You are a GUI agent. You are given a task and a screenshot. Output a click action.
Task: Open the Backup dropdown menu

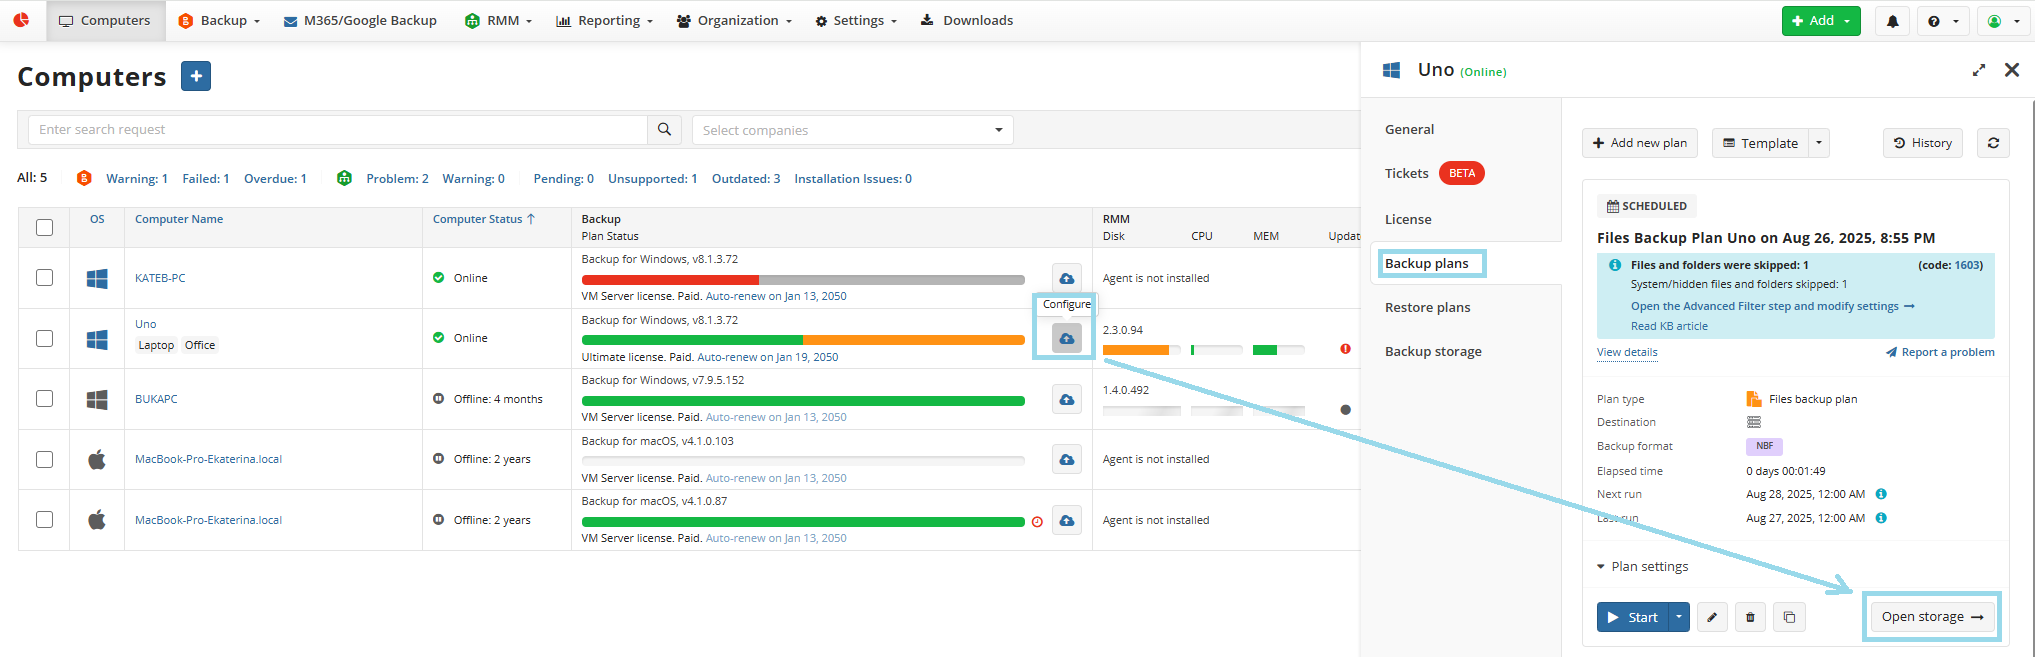coord(218,21)
